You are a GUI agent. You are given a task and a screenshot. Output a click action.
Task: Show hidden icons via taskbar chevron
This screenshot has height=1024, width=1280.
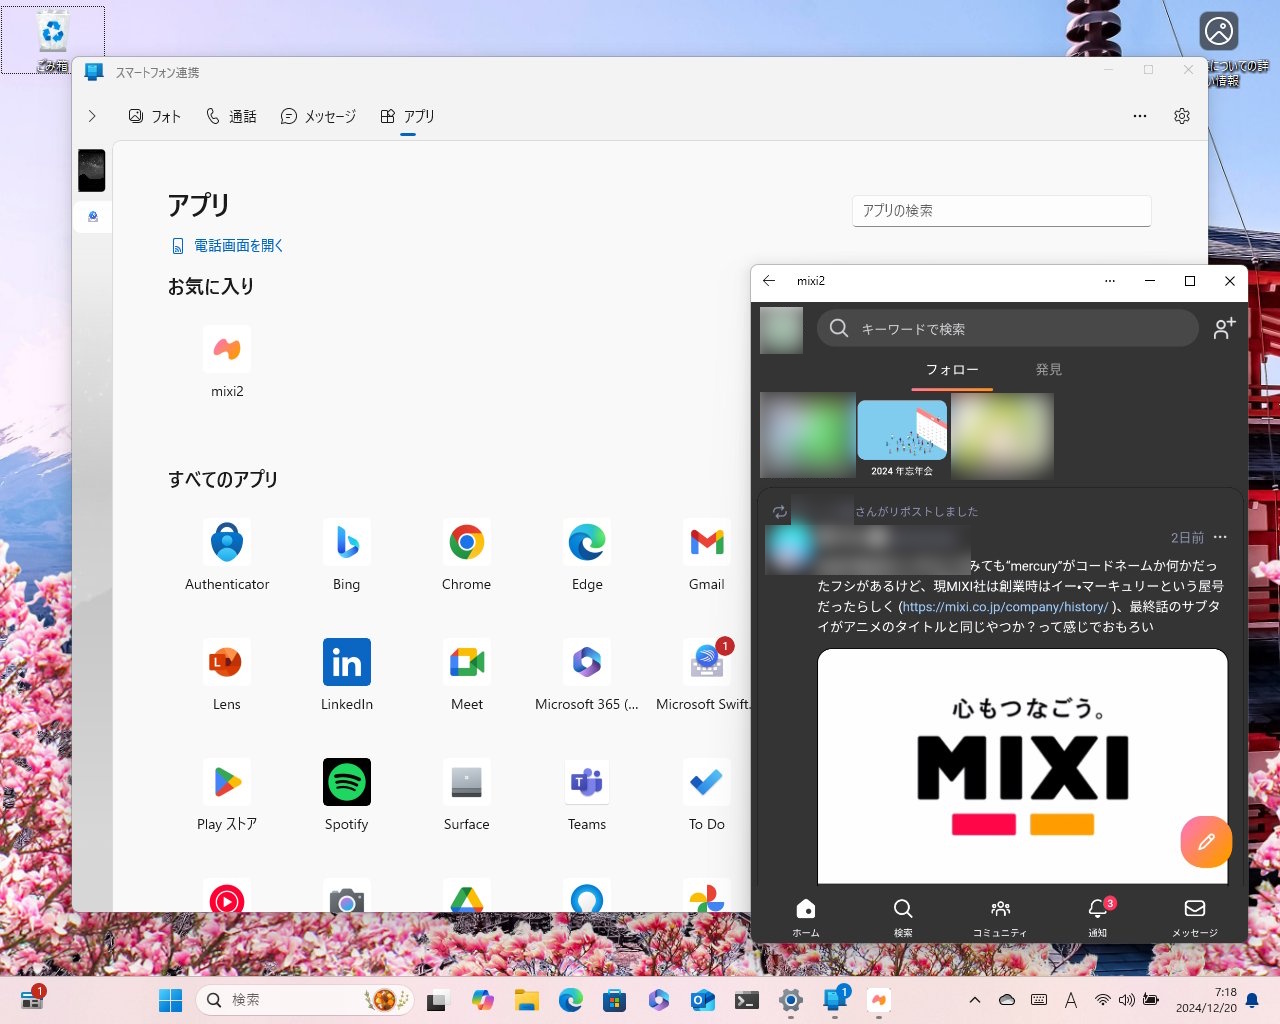974,999
